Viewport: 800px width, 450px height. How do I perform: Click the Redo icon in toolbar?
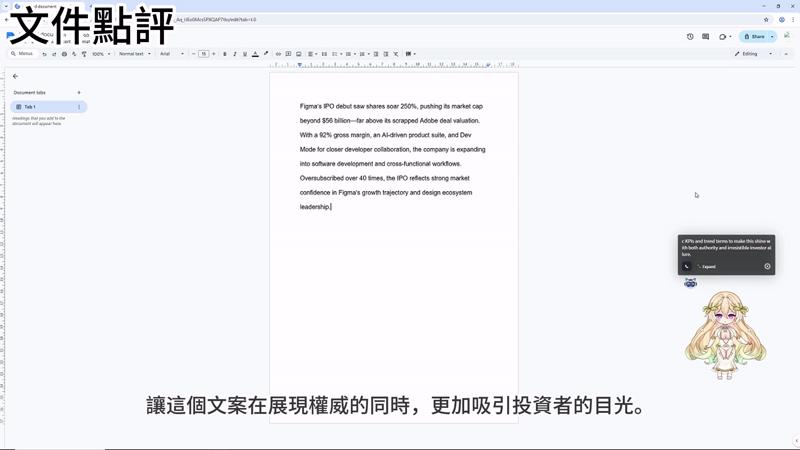pos(54,54)
